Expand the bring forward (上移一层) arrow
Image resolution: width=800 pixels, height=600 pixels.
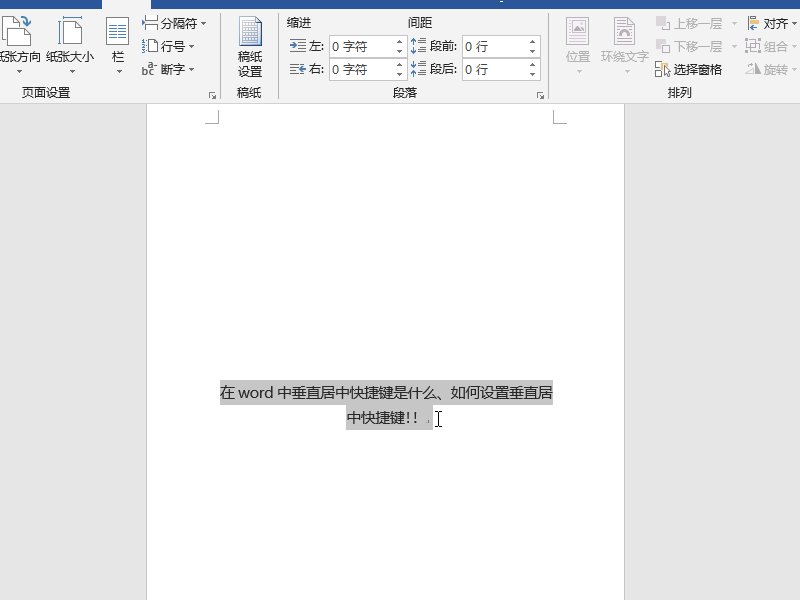(734, 23)
